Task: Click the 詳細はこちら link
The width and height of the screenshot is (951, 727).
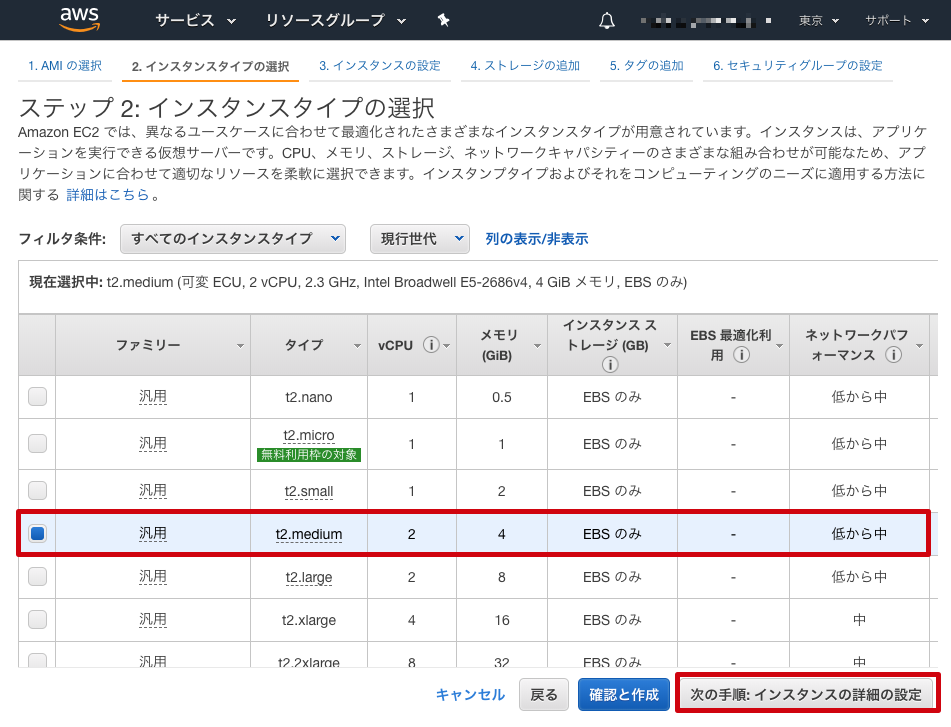Action: 107,195
